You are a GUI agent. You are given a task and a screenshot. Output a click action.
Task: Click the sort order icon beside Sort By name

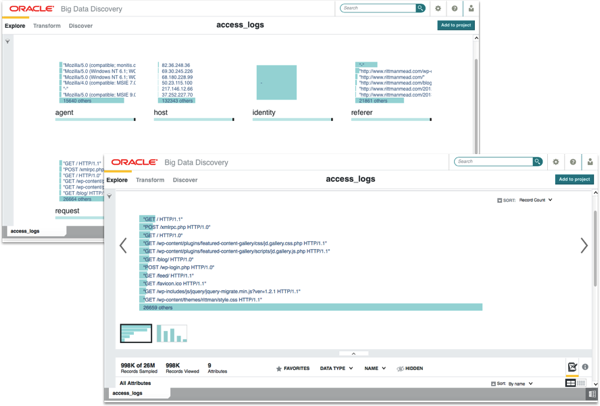[x=493, y=383]
